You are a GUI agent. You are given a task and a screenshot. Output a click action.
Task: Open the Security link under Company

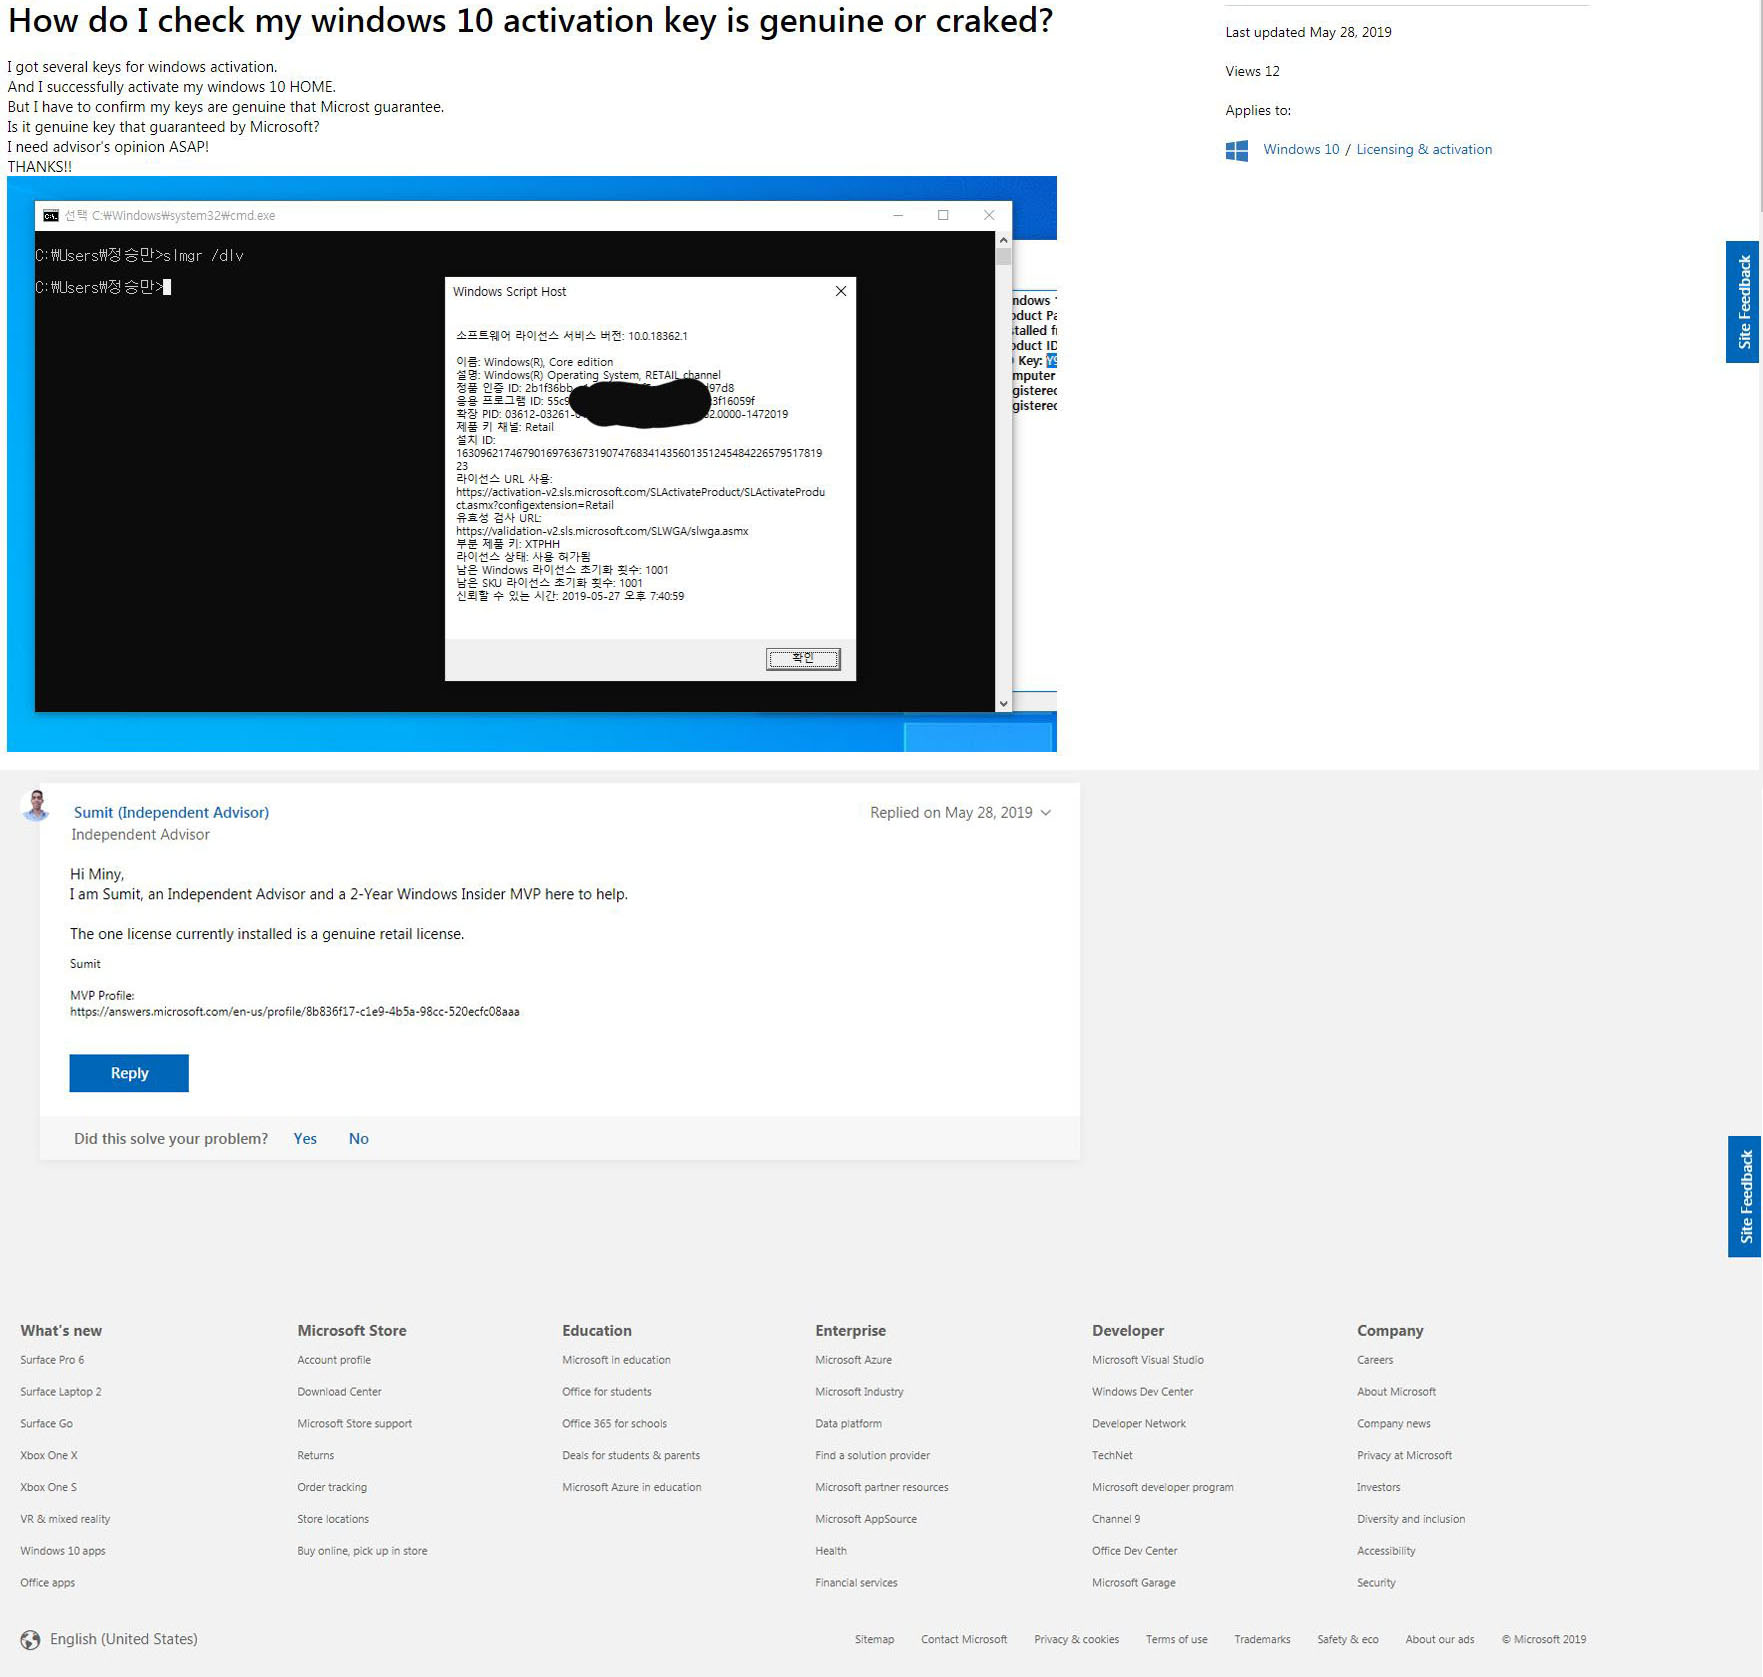(x=1376, y=1584)
